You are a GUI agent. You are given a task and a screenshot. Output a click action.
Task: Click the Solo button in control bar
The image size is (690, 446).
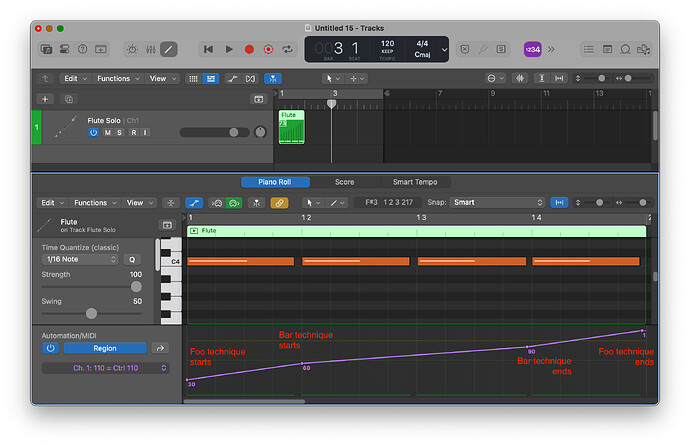(x=501, y=49)
